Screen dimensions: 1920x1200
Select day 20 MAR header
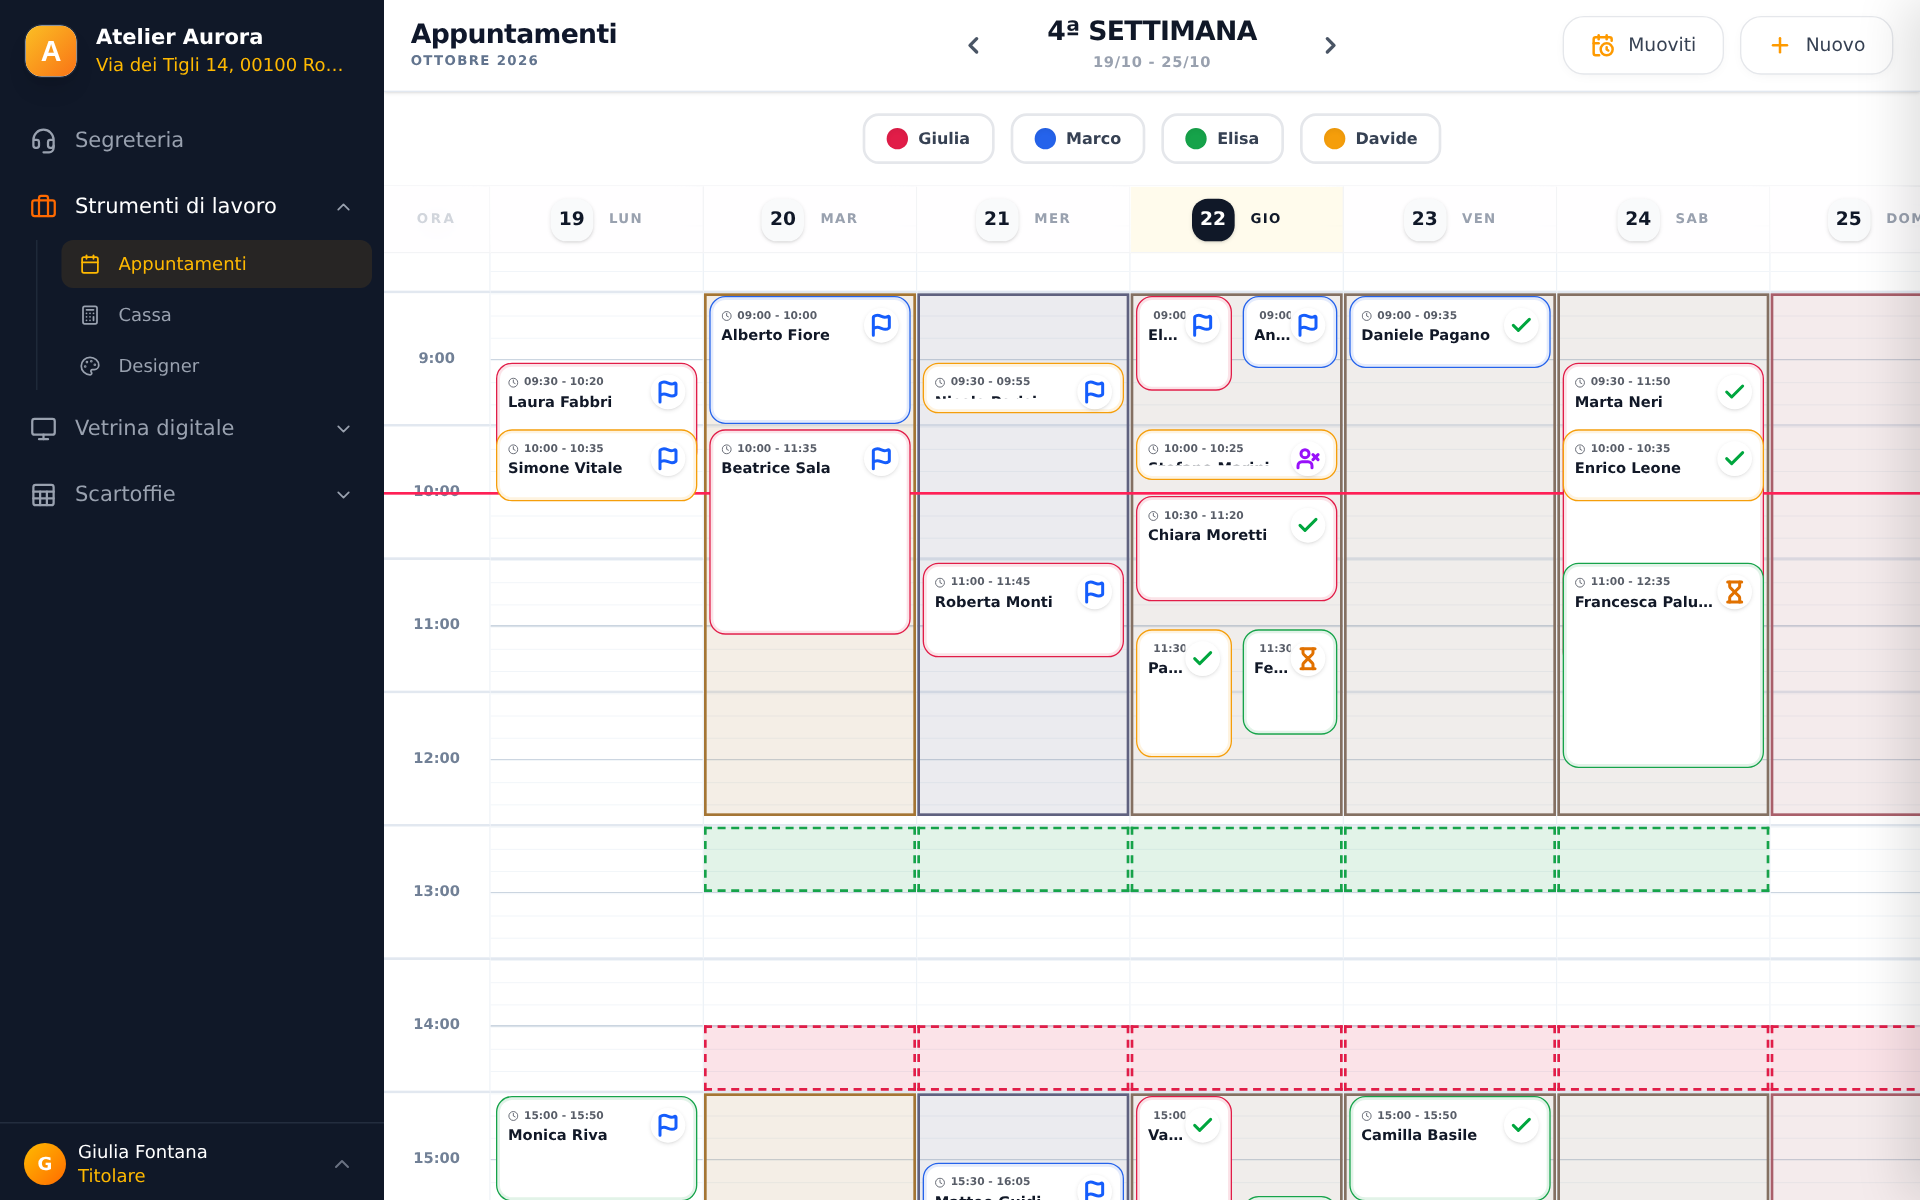(810, 219)
